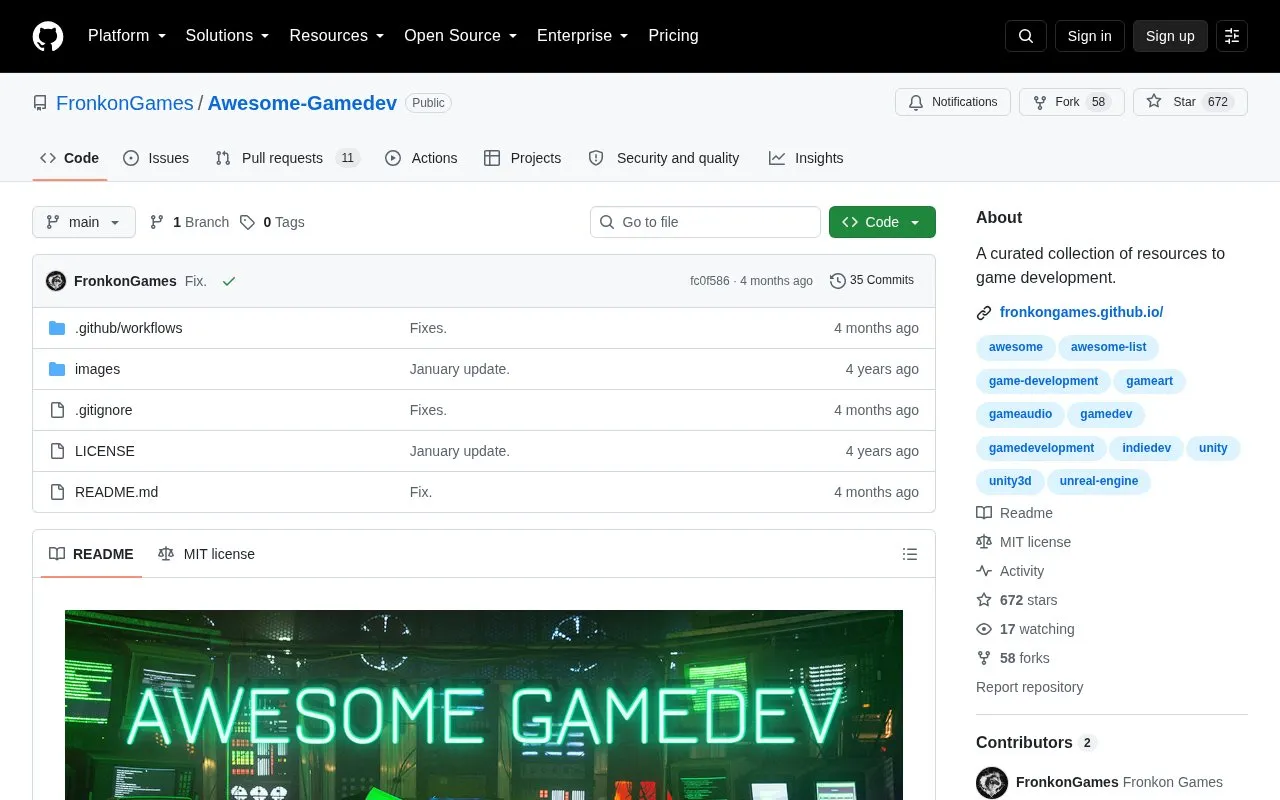Open 58 forks in About sidebar
Viewport: 1280px width, 800px height.
click(1013, 658)
